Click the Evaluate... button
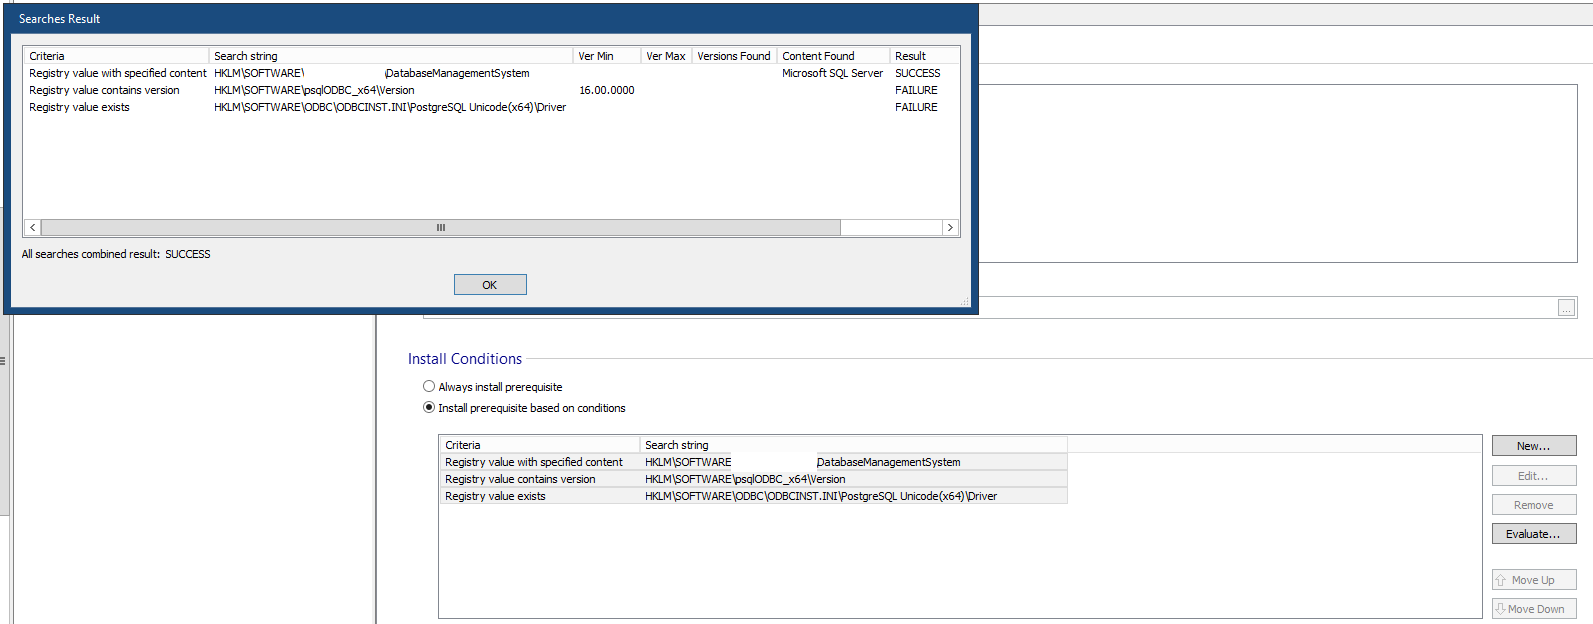The height and width of the screenshot is (624, 1593). 1533,534
